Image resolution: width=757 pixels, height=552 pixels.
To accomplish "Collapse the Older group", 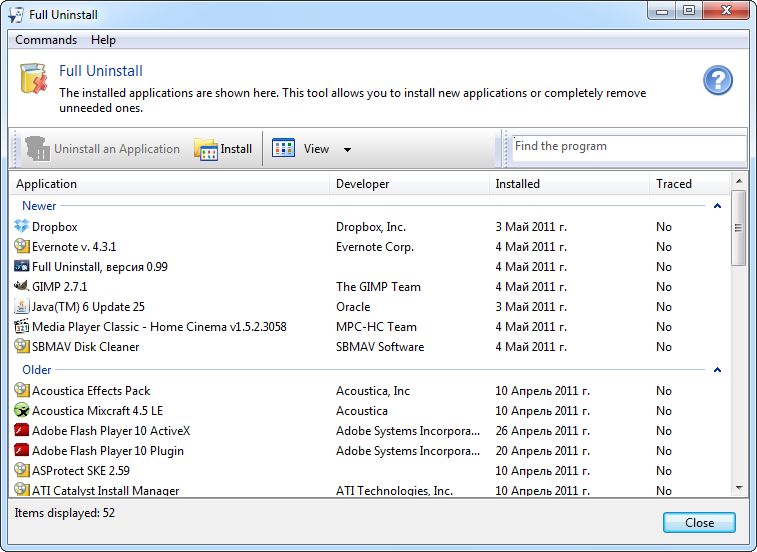I will (x=717, y=370).
